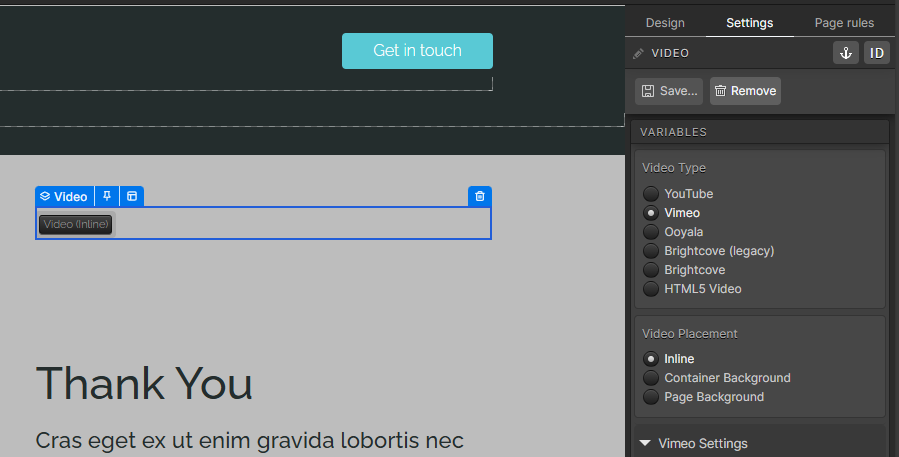
Task: Click the Get in touch button
Action: click(x=417, y=51)
